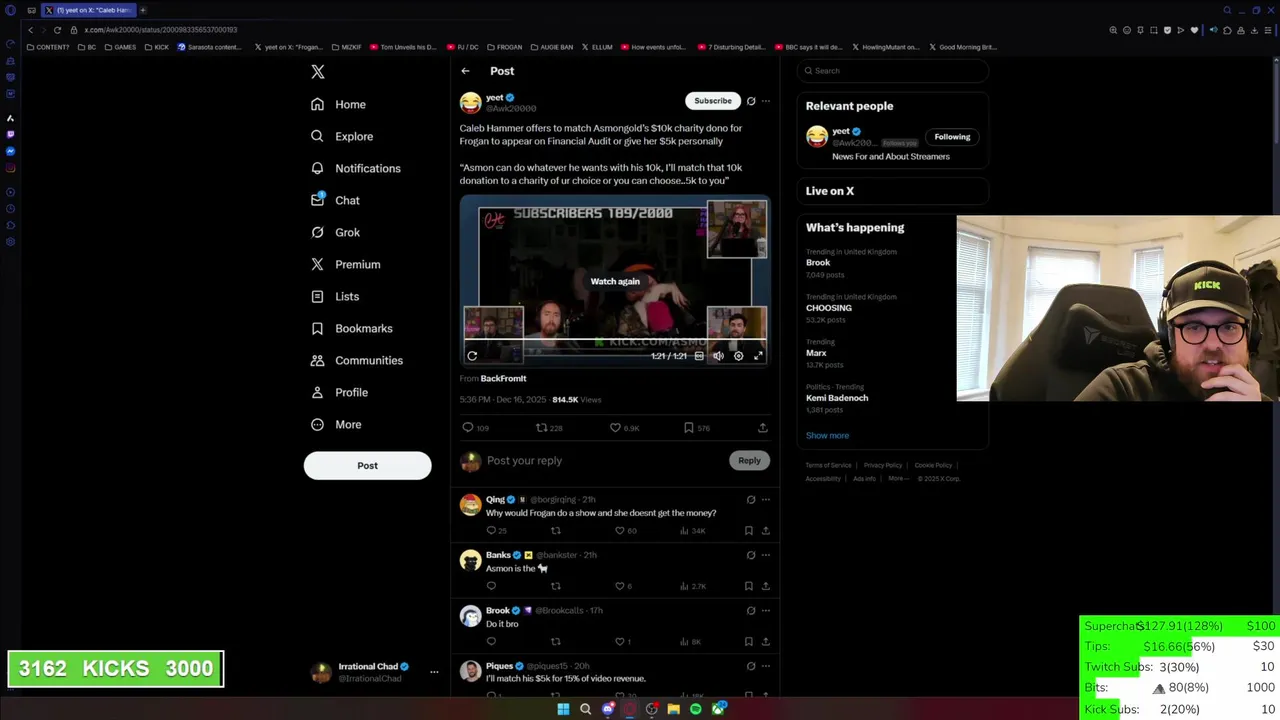The height and width of the screenshot is (720, 1280).
Task: Go to the X Home page
Action: click(338, 104)
